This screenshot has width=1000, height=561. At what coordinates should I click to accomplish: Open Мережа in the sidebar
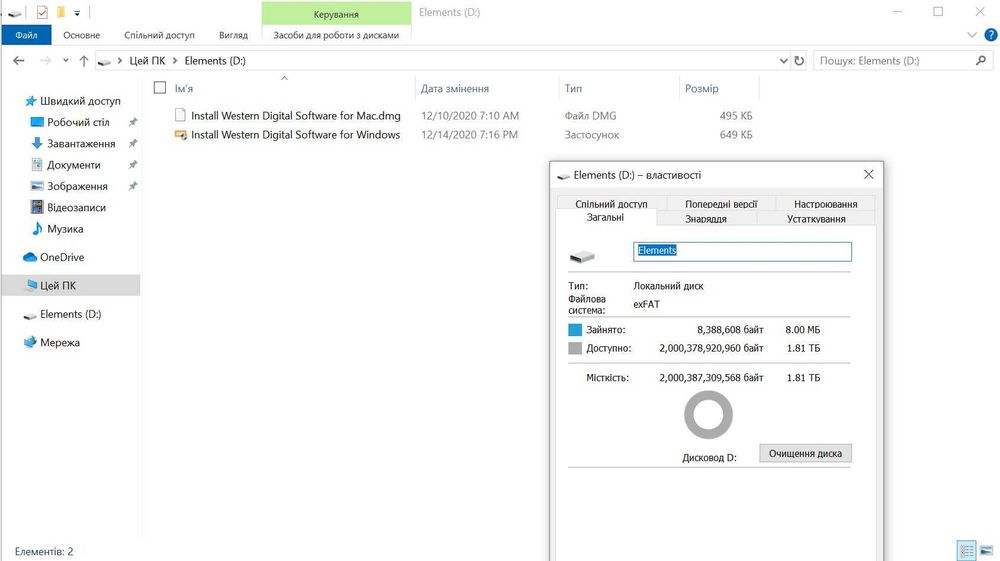59,342
